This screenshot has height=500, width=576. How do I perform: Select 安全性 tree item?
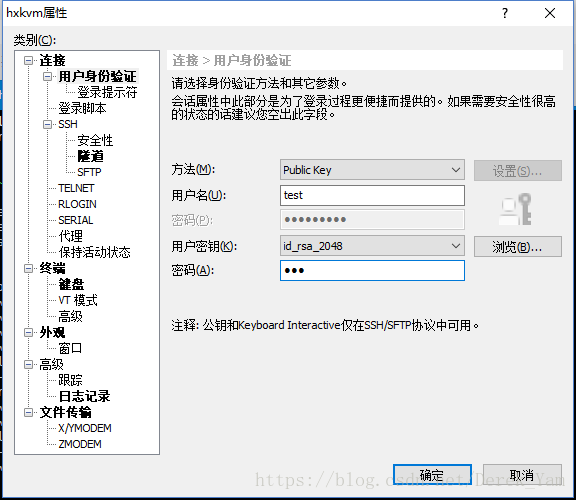click(x=95, y=140)
